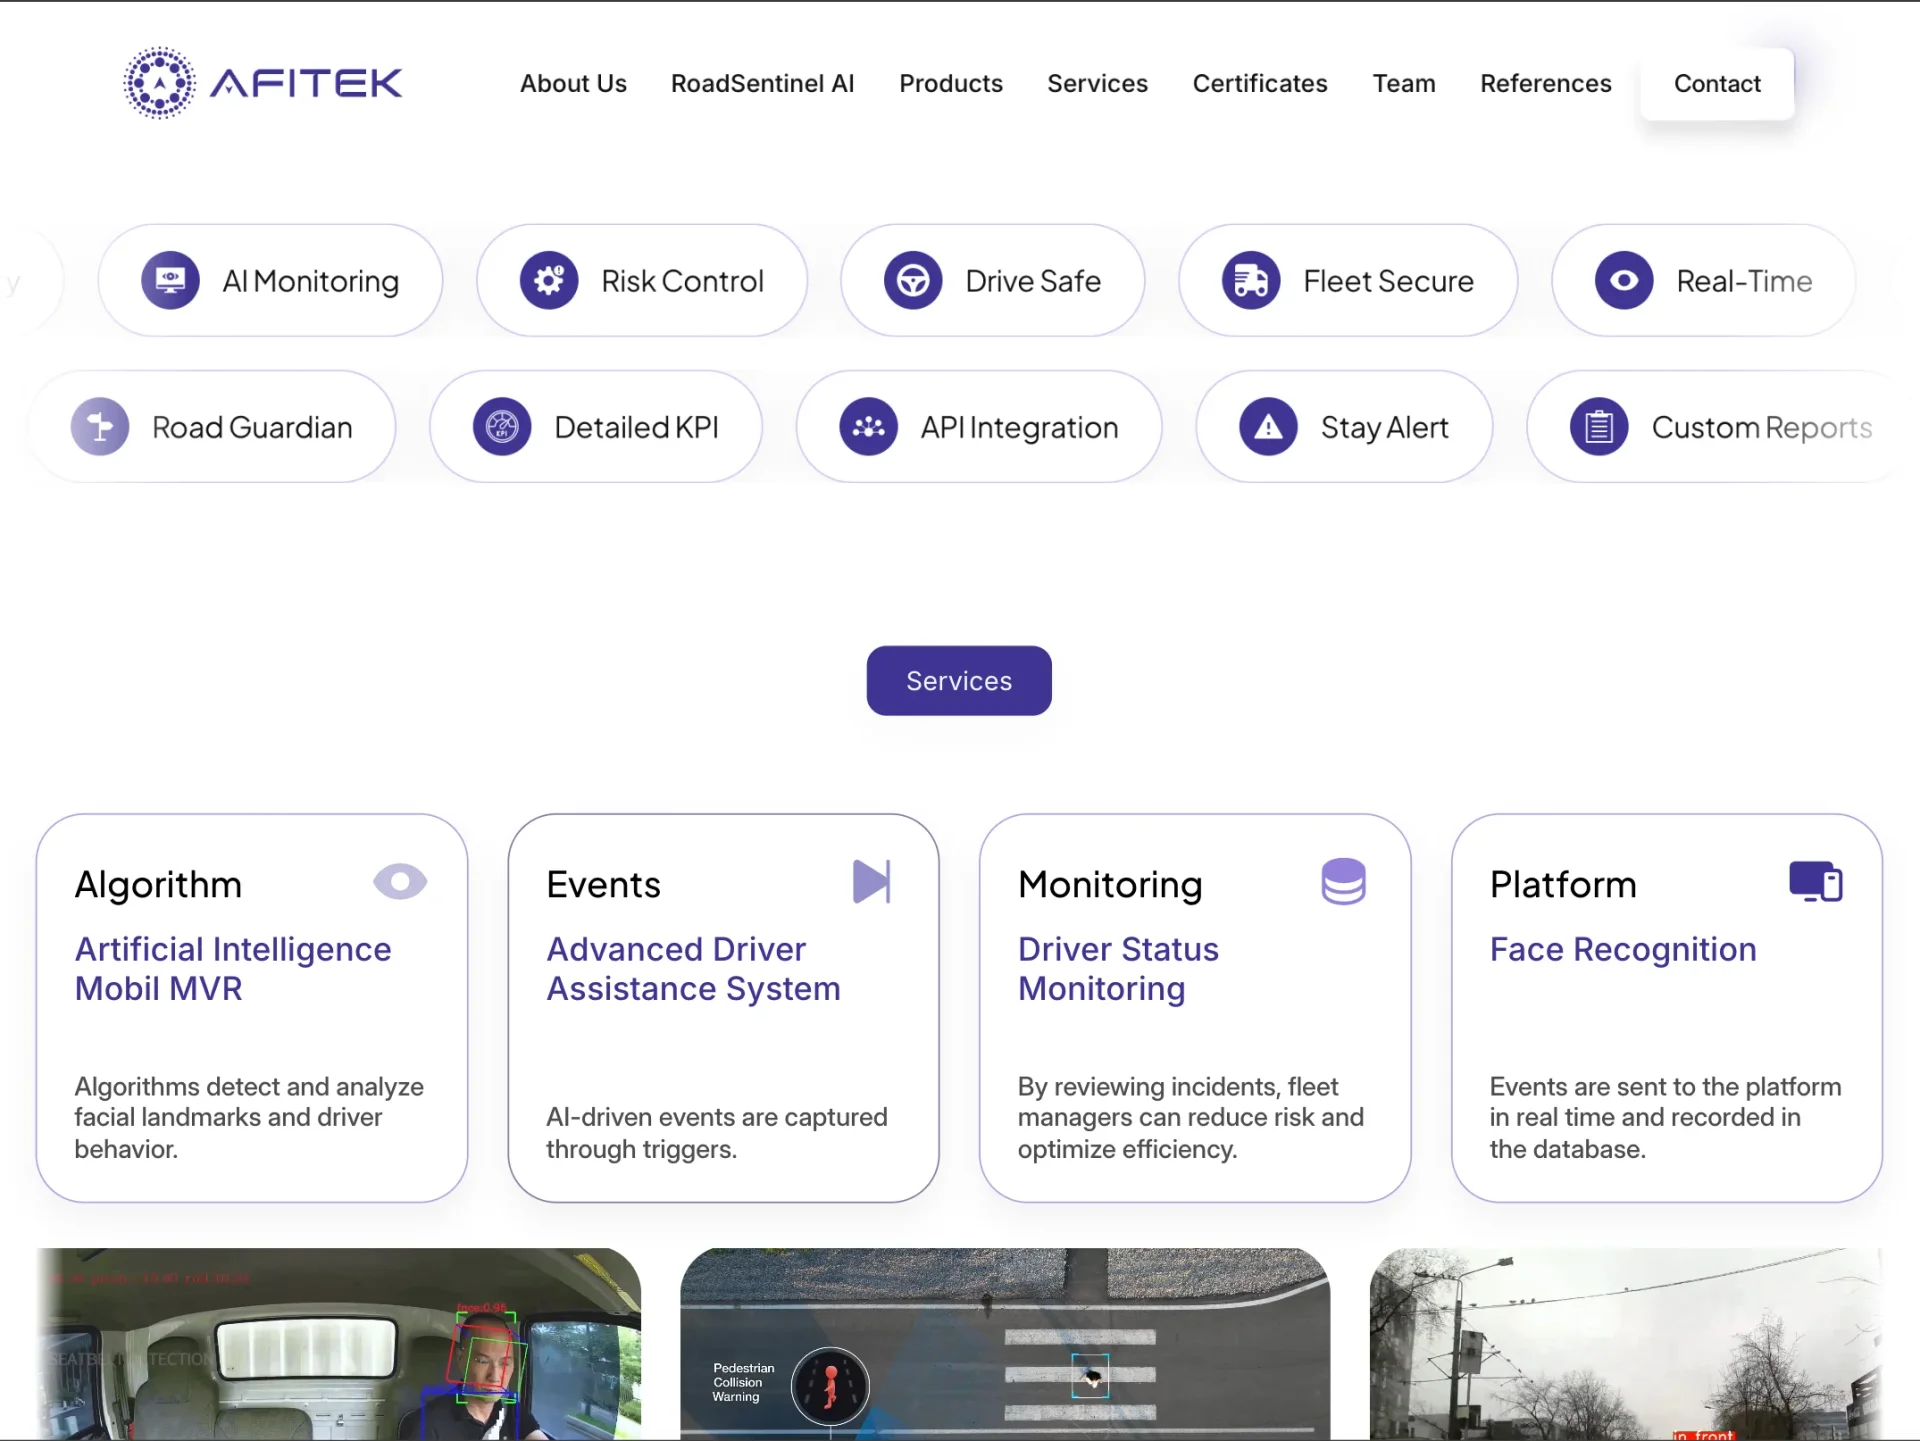1920x1441 pixels.
Task: Click the skip-forward icon on Events card
Action: [871, 882]
